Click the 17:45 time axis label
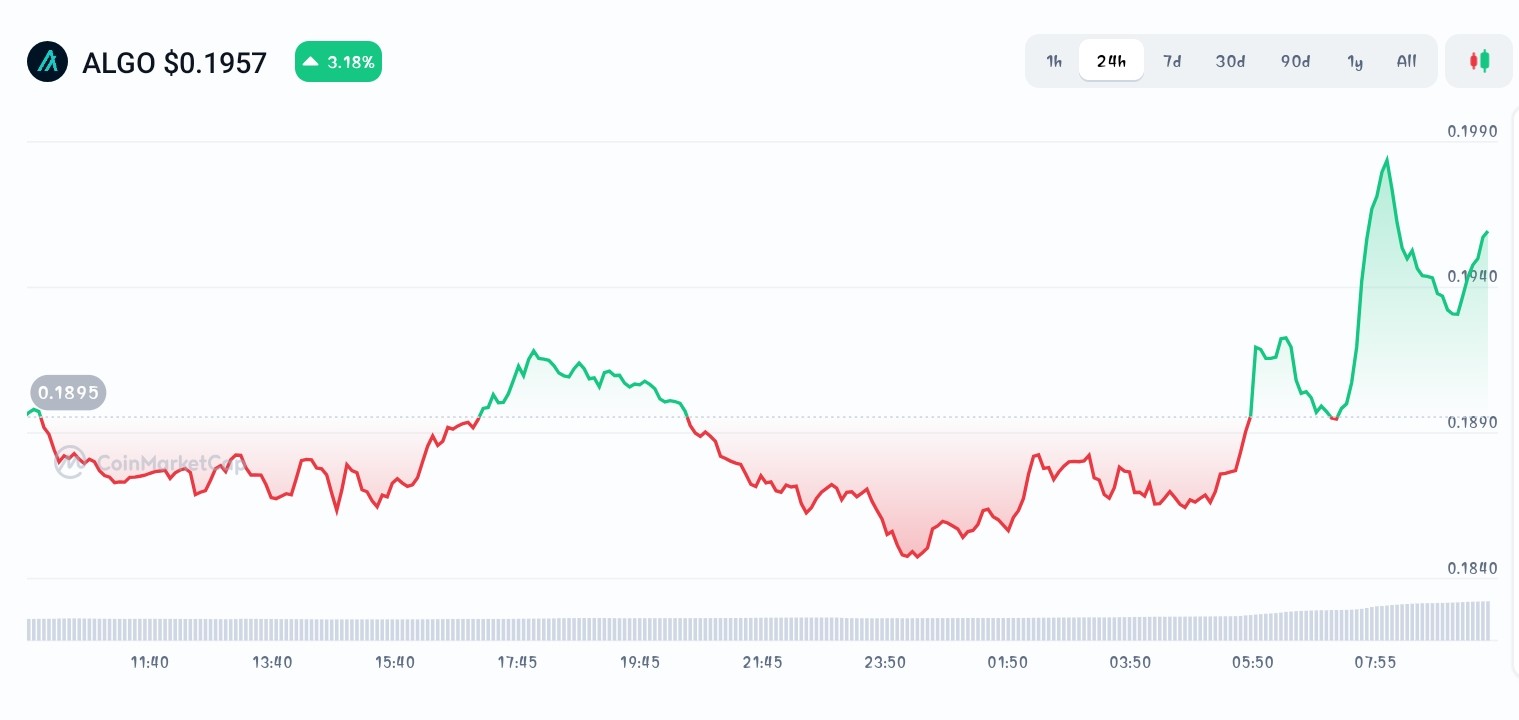Image resolution: width=1519 pixels, height=720 pixels. click(x=517, y=662)
